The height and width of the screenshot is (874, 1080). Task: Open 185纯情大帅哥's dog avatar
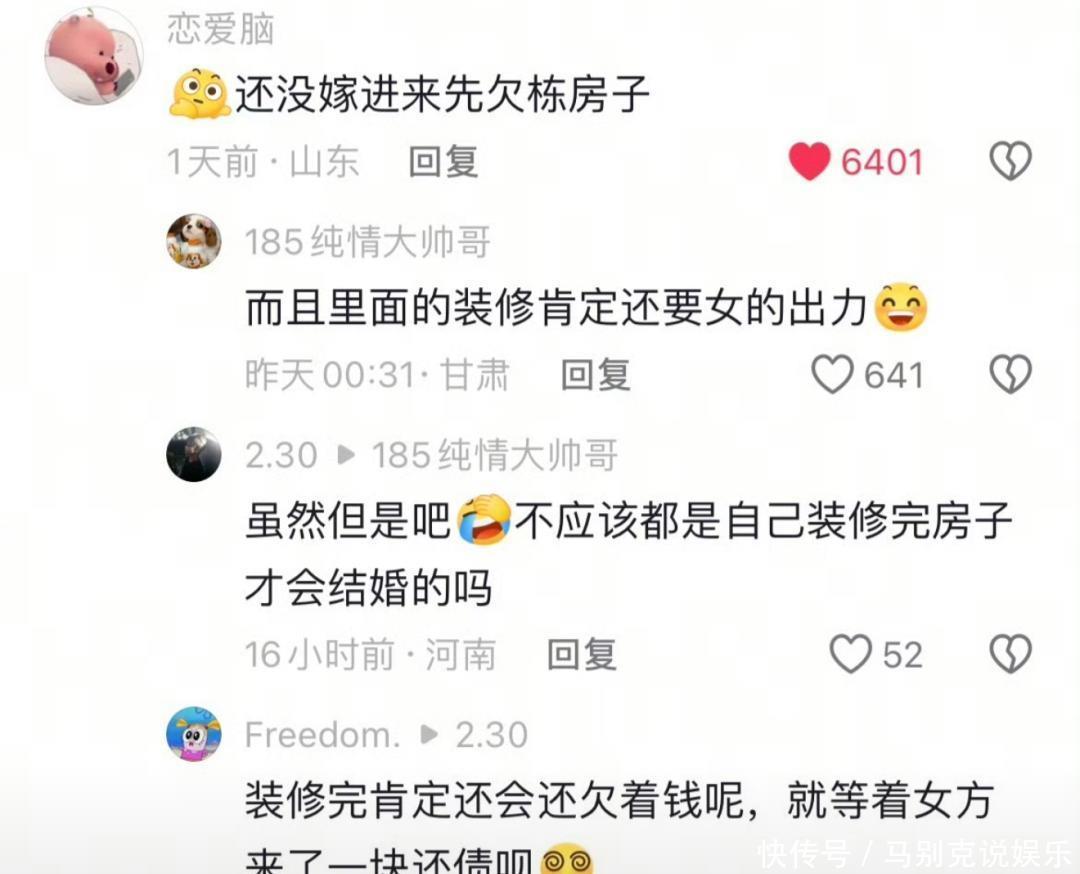point(194,241)
